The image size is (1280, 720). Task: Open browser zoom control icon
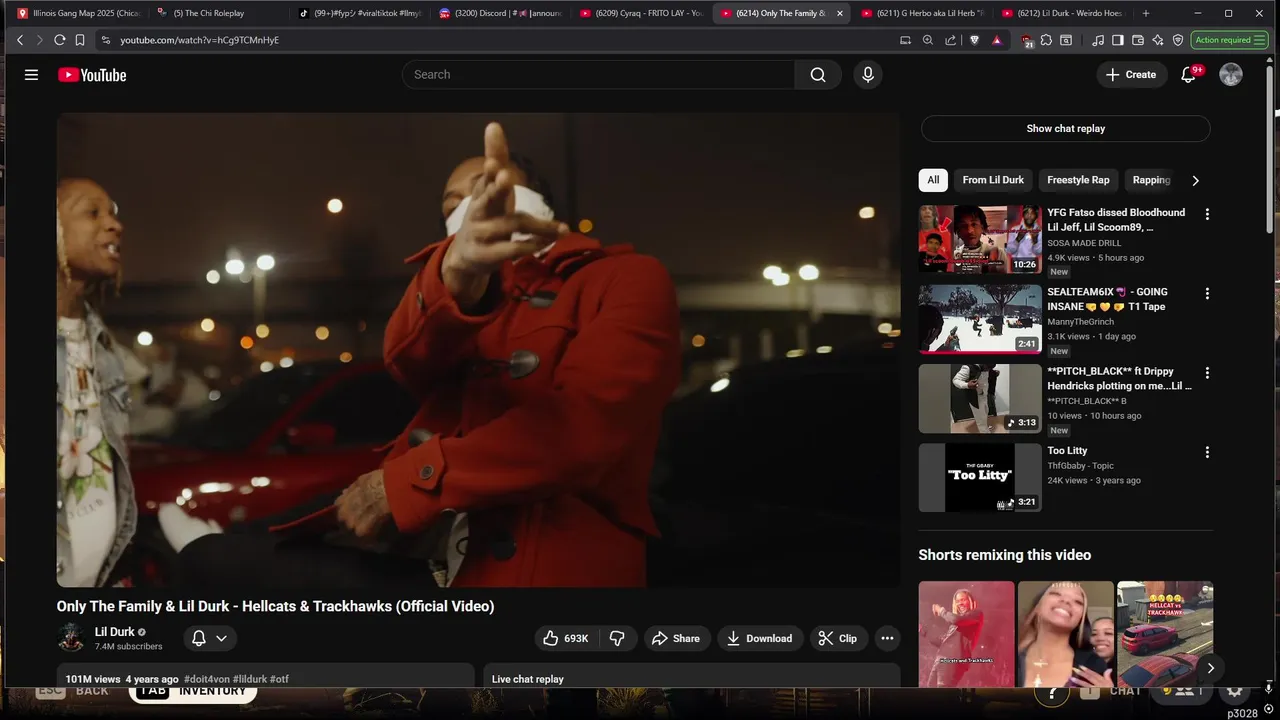click(x=928, y=40)
